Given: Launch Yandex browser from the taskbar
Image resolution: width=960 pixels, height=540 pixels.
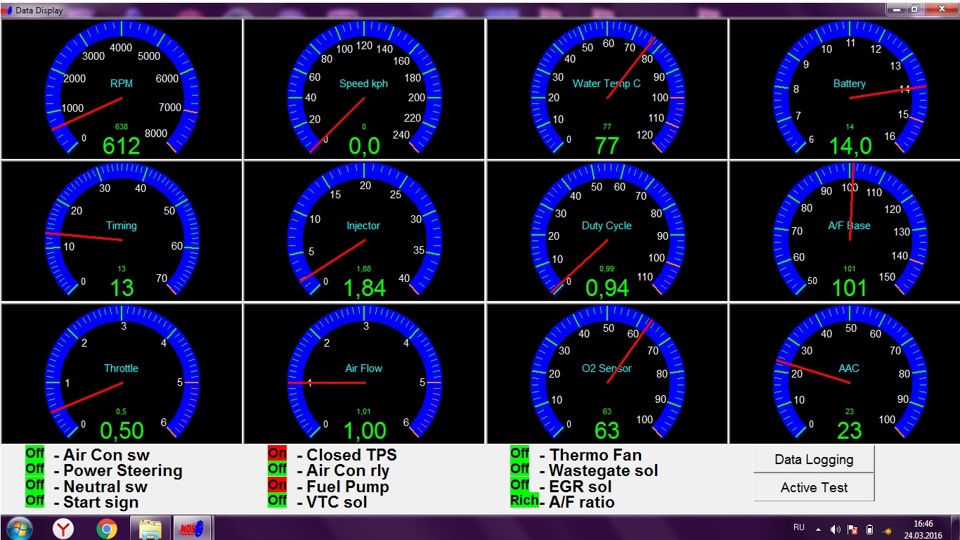Looking at the screenshot, I should tap(63, 528).
